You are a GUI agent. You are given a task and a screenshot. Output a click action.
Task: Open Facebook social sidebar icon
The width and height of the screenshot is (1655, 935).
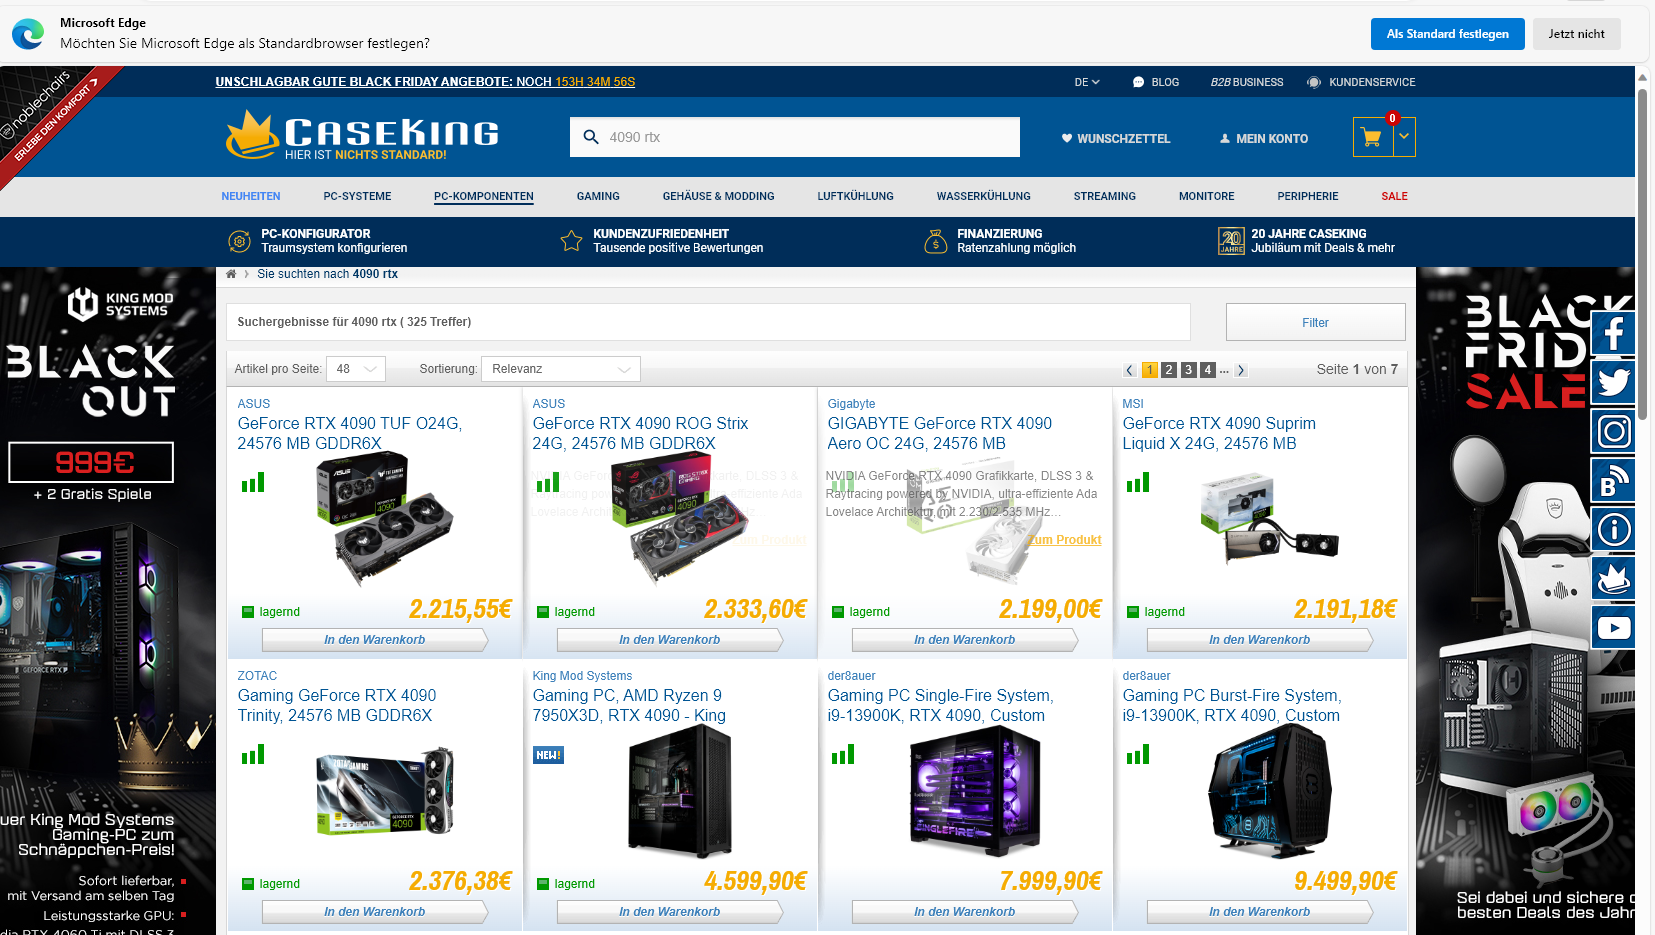point(1613,333)
